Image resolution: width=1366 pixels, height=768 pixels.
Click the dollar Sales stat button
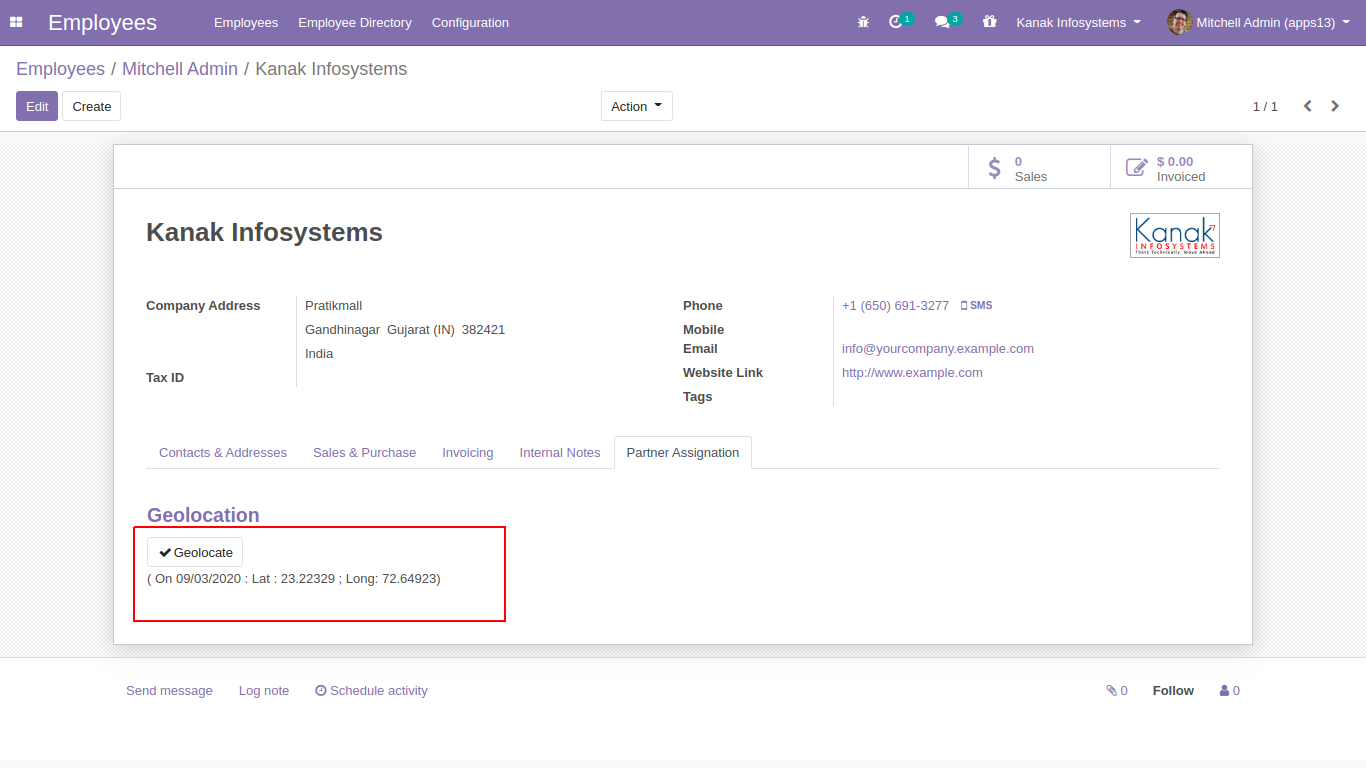pyautogui.click(x=1039, y=167)
